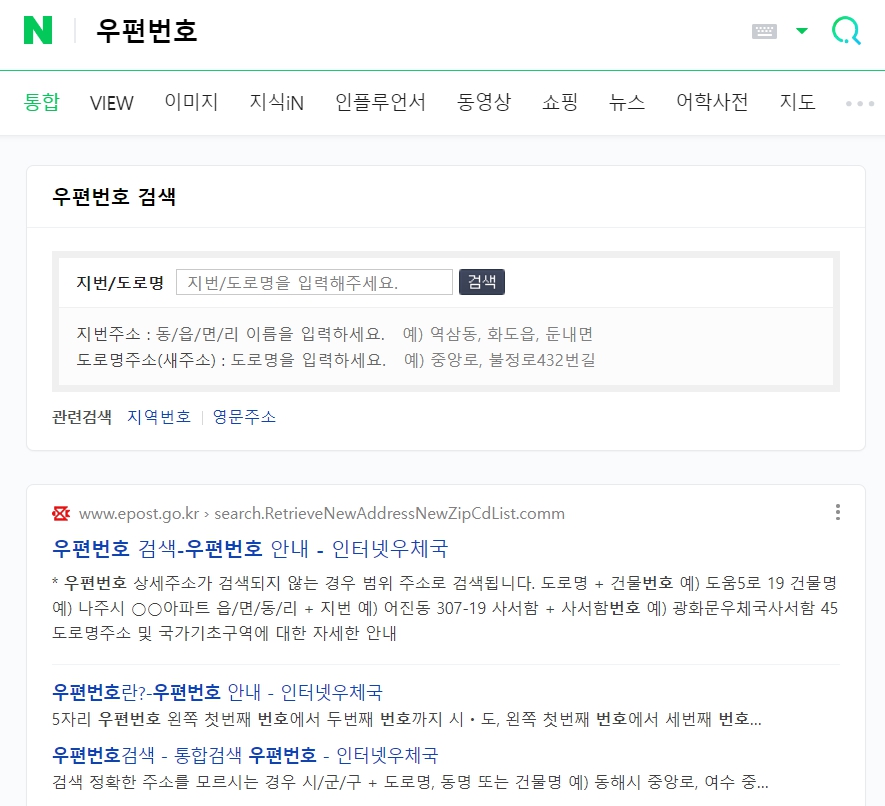Click the snippet starting 검색 정확한 주소를
This screenshot has height=806, width=885.
point(410,782)
